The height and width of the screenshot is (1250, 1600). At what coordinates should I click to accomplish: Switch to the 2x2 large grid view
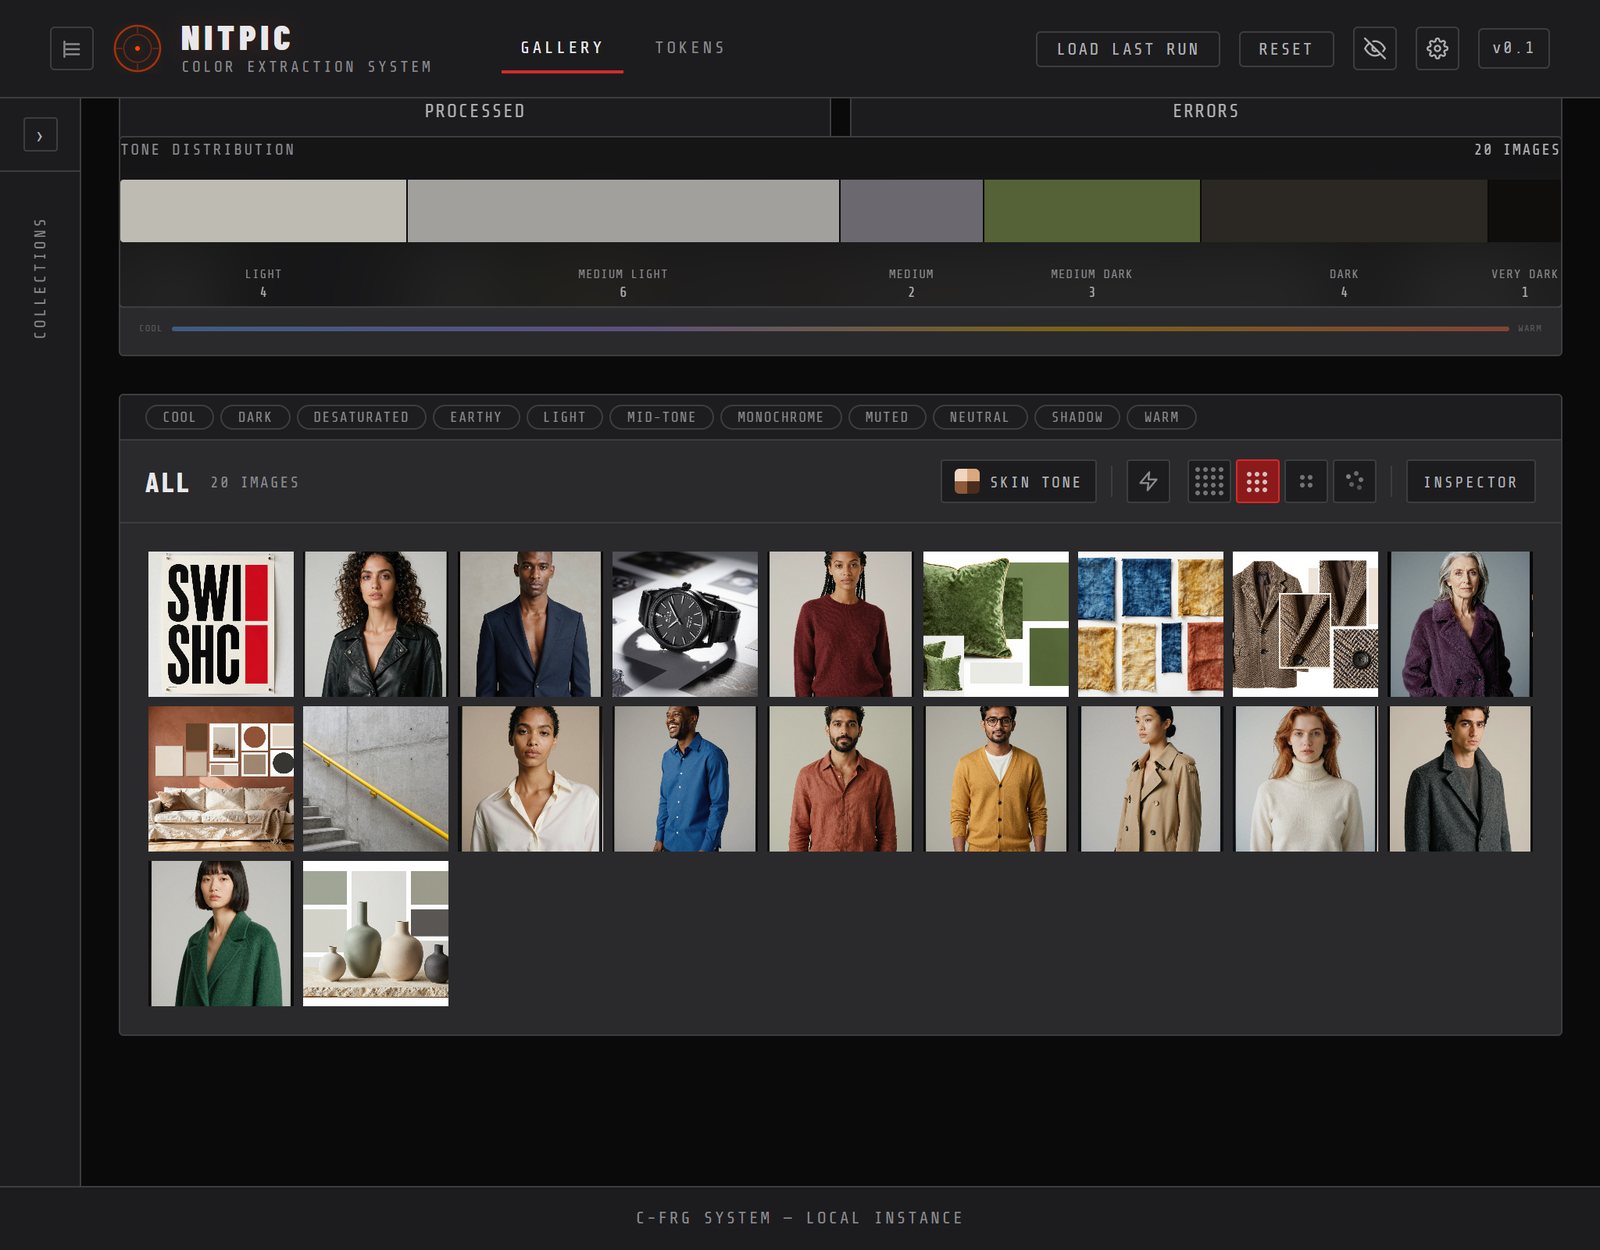[x=1306, y=481]
